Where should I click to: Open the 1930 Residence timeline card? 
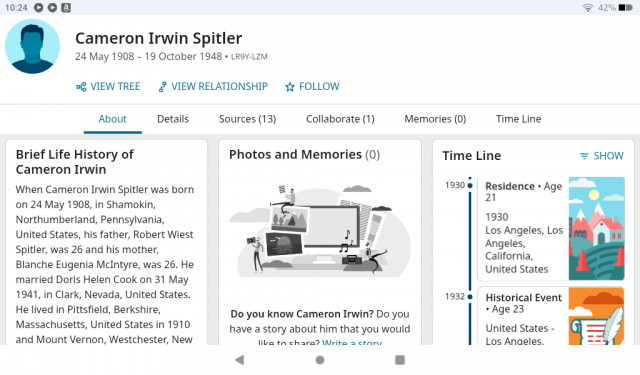(x=551, y=229)
